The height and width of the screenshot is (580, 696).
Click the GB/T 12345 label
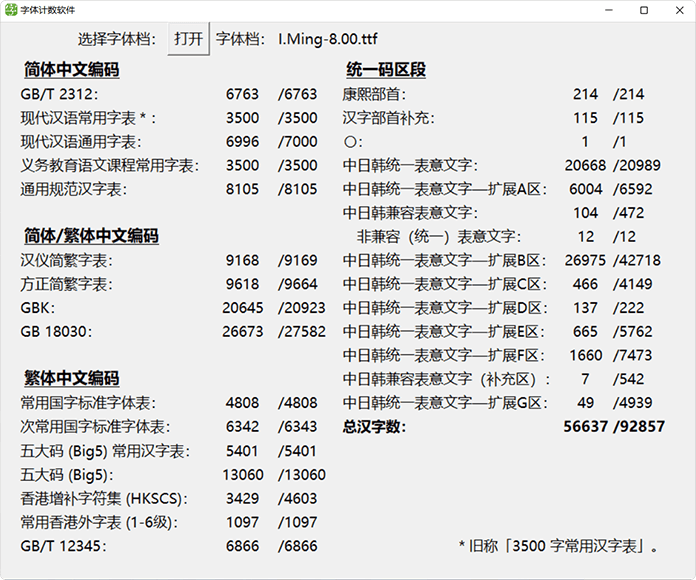tap(63, 546)
